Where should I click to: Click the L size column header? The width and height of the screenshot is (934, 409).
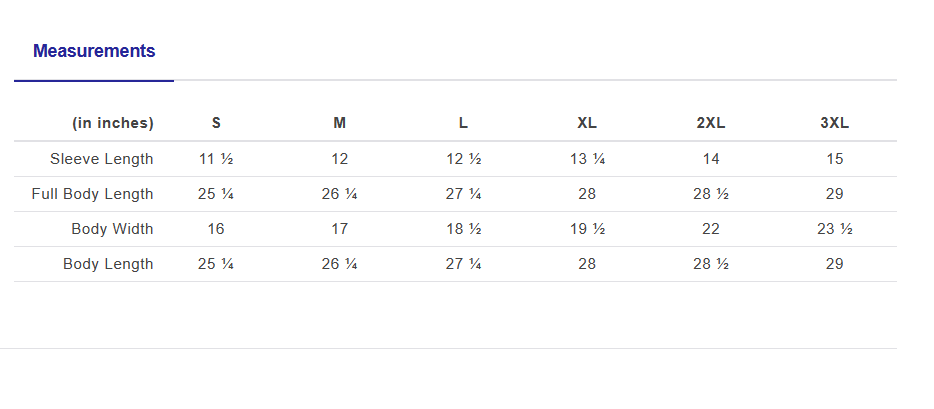pos(463,123)
